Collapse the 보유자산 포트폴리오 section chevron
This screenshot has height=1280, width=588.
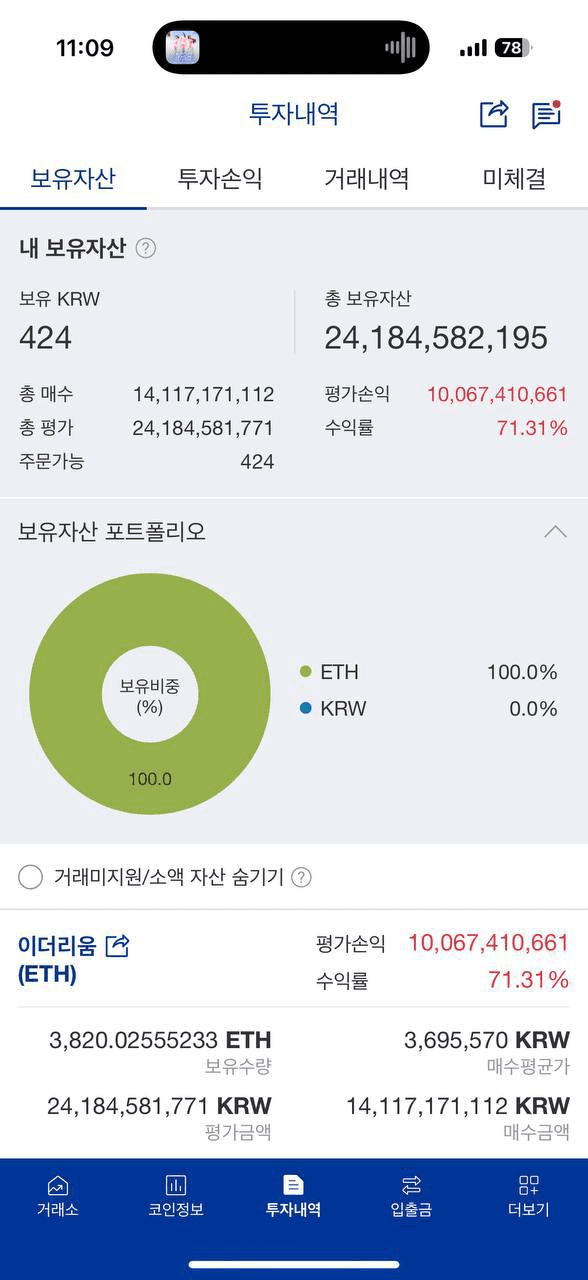click(555, 531)
